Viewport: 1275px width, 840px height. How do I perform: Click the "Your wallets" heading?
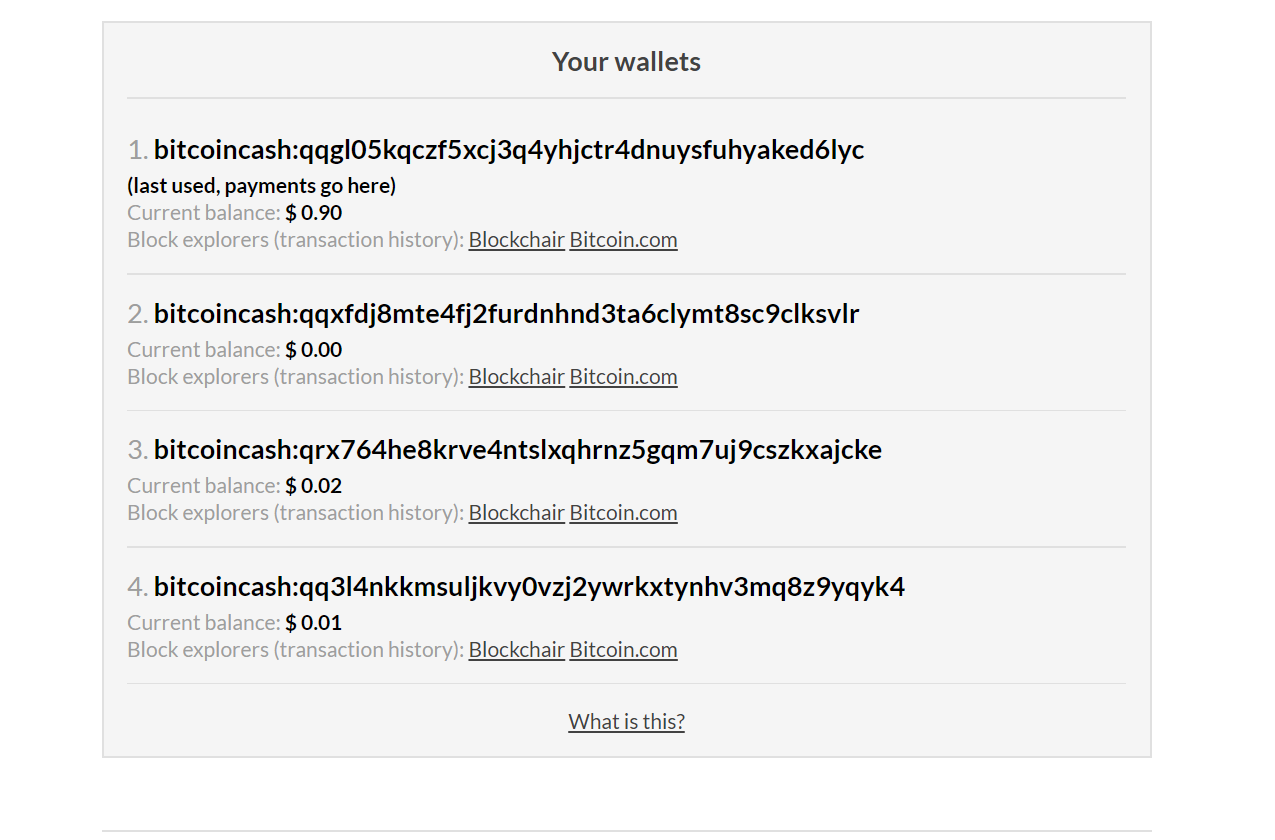click(626, 62)
